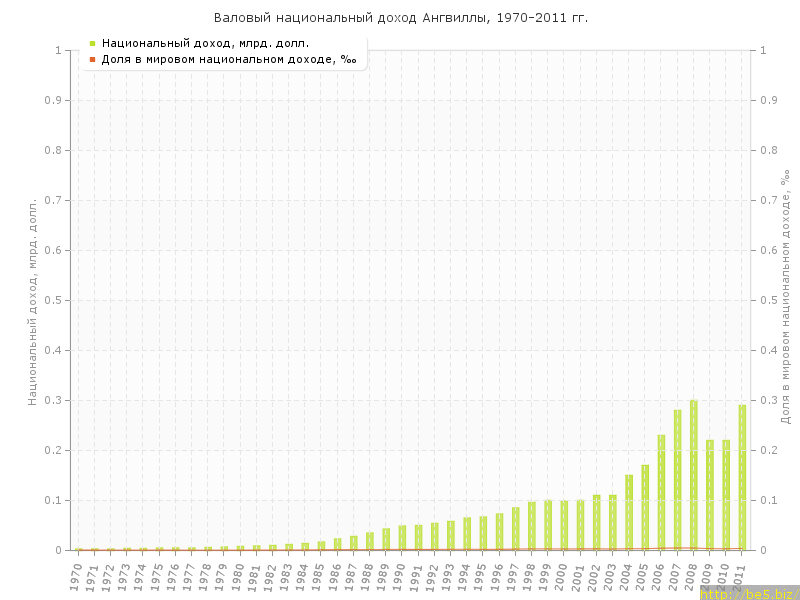Click the 2009 green bar
Image resolution: width=800 pixels, height=600 pixels.
point(710,495)
